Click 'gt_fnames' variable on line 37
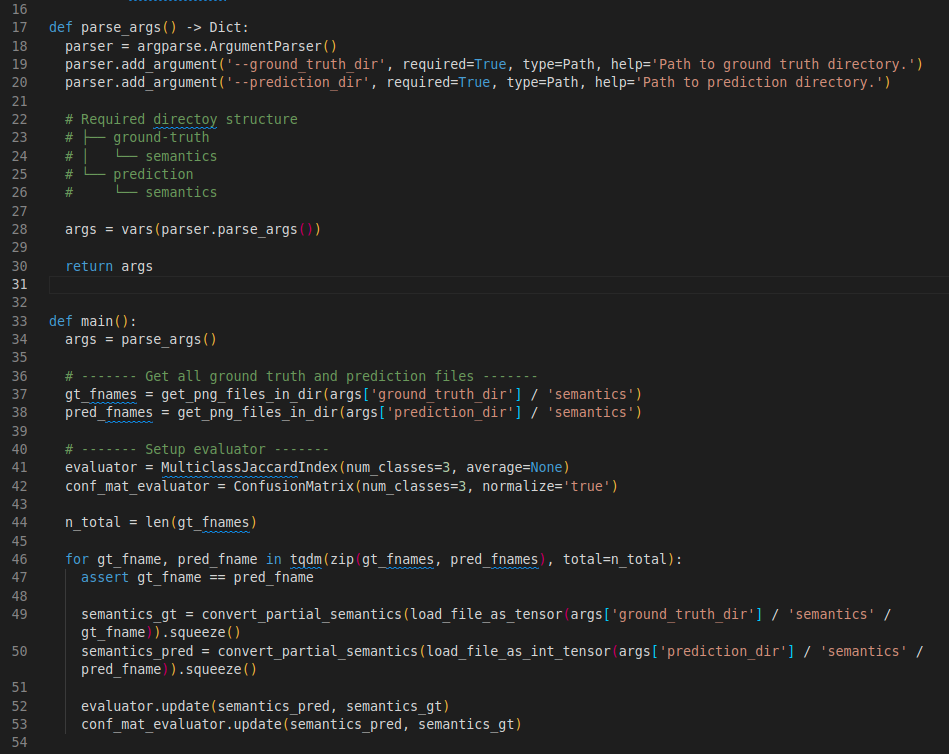949x754 pixels. coord(101,395)
